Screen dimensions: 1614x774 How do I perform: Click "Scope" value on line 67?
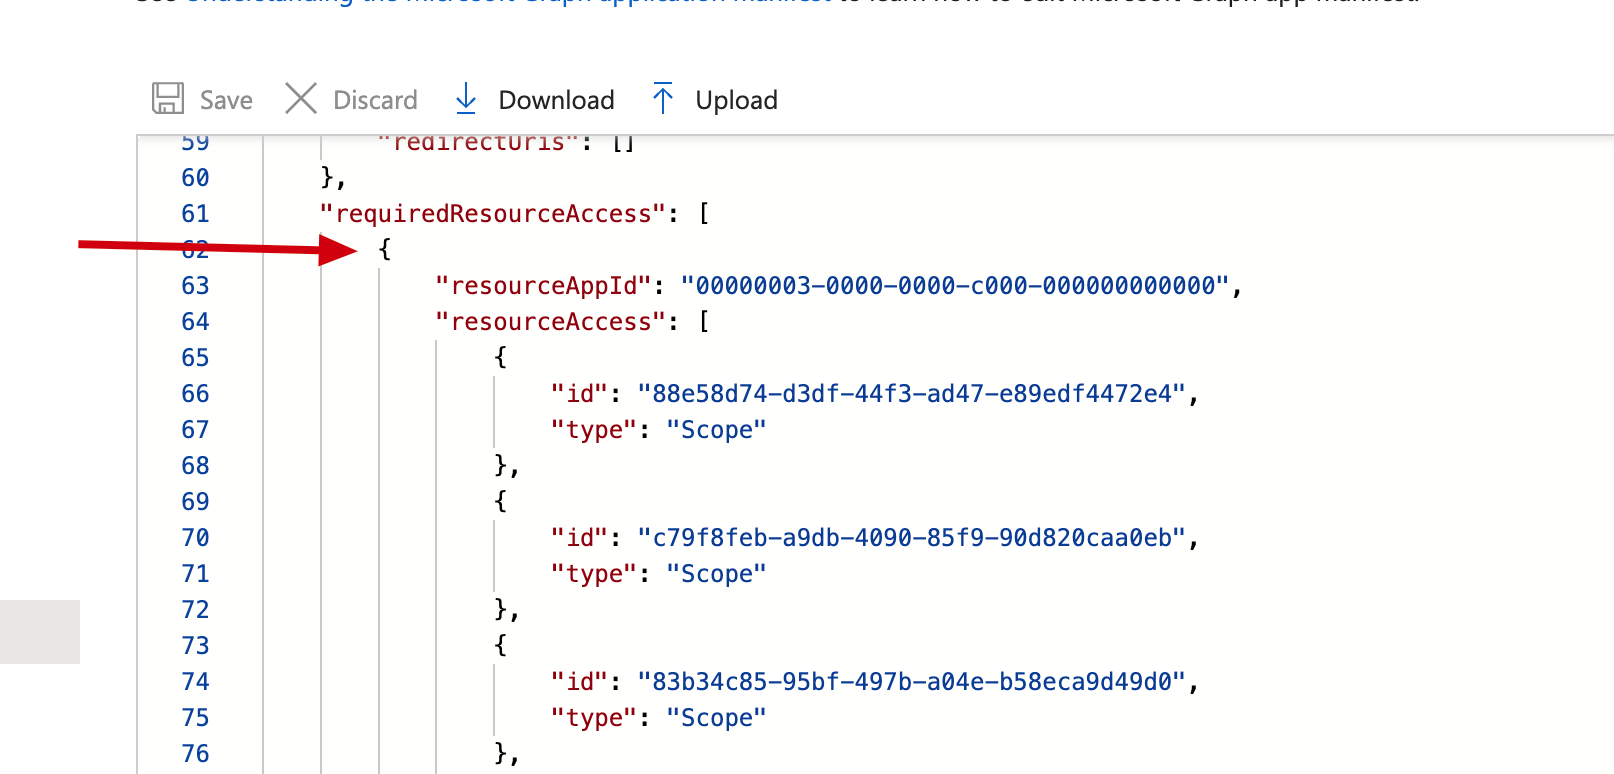(x=716, y=430)
